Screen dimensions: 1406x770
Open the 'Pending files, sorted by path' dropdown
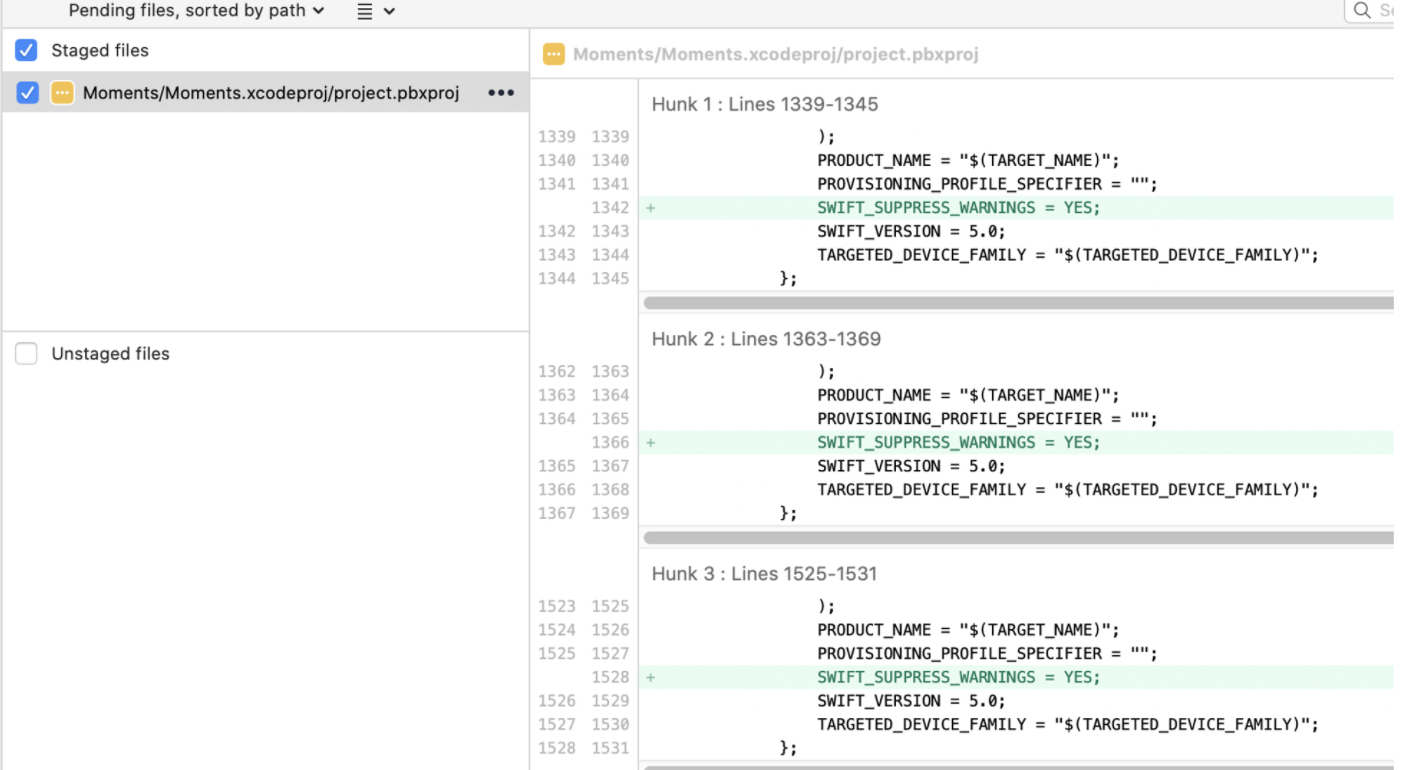click(196, 11)
